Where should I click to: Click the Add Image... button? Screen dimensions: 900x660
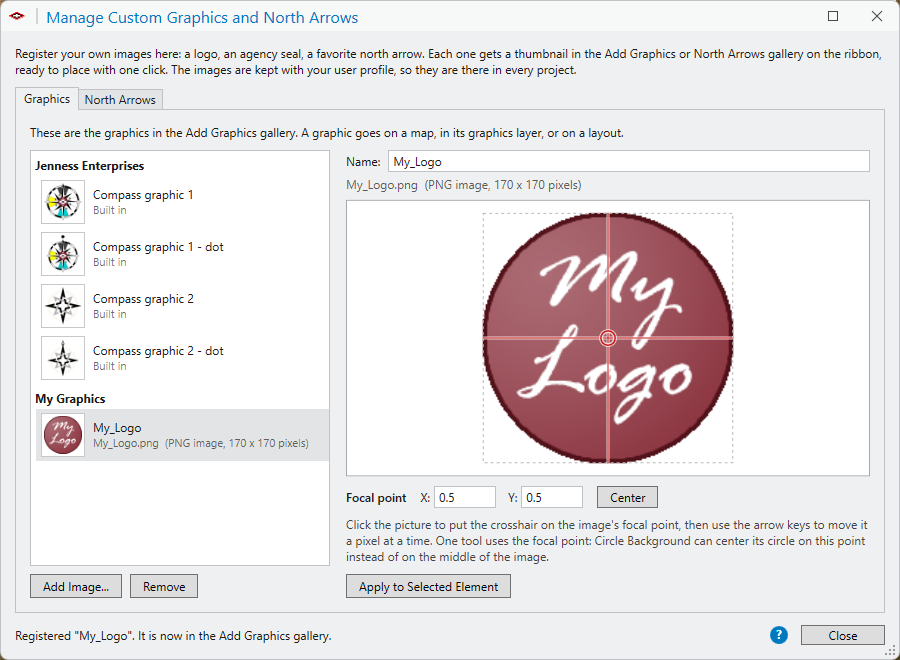(x=76, y=587)
